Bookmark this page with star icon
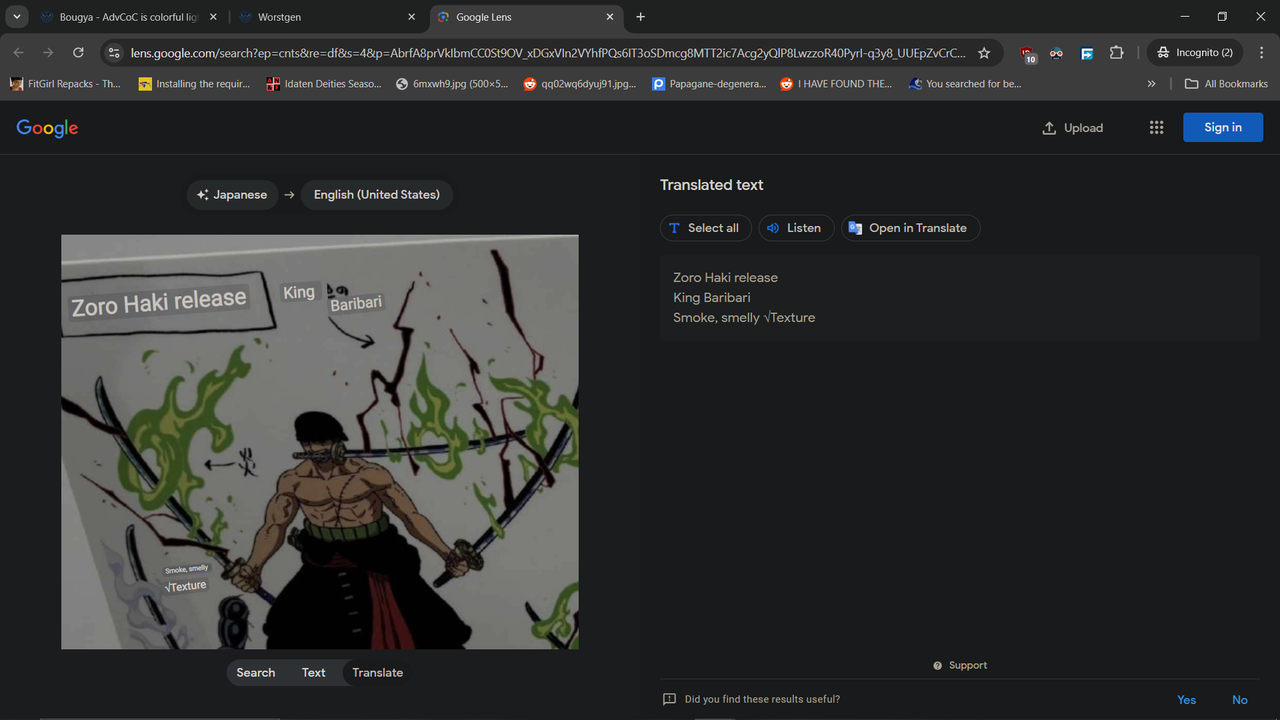The width and height of the screenshot is (1280, 720). [x=984, y=53]
